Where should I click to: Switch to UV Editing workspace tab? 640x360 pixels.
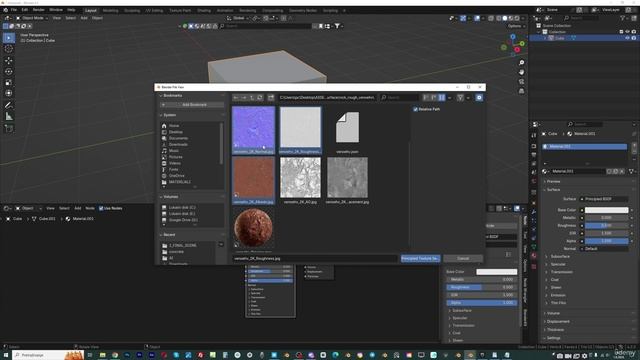pyautogui.click(x=154, y=10)
